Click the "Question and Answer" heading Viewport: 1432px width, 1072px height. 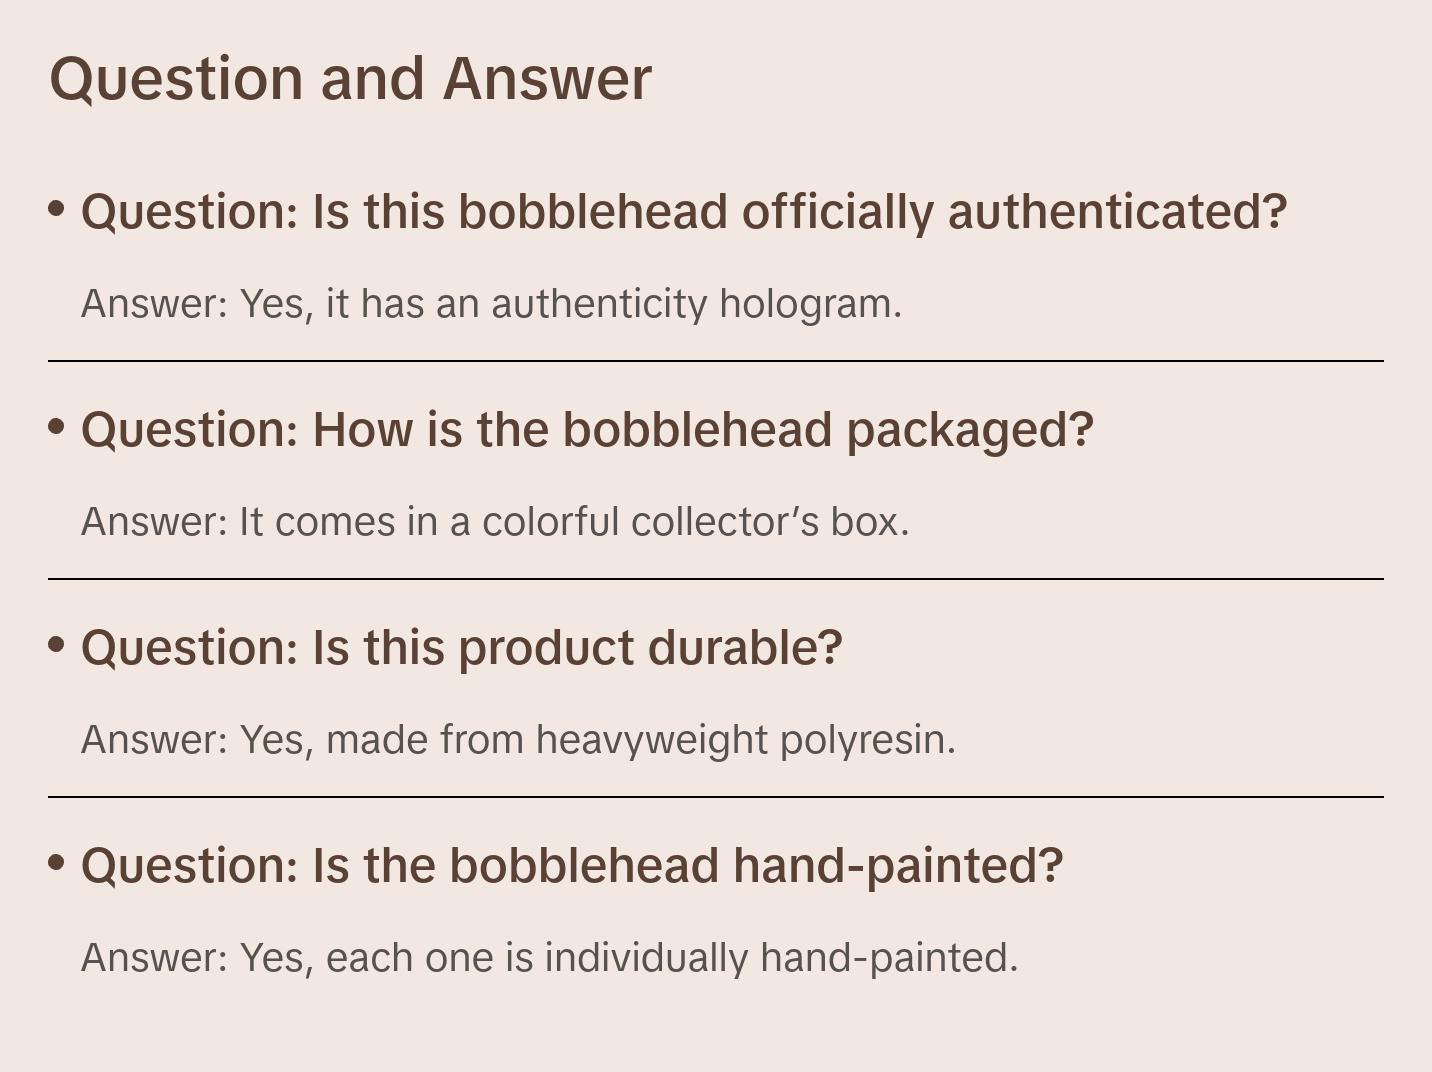point(350,78)
